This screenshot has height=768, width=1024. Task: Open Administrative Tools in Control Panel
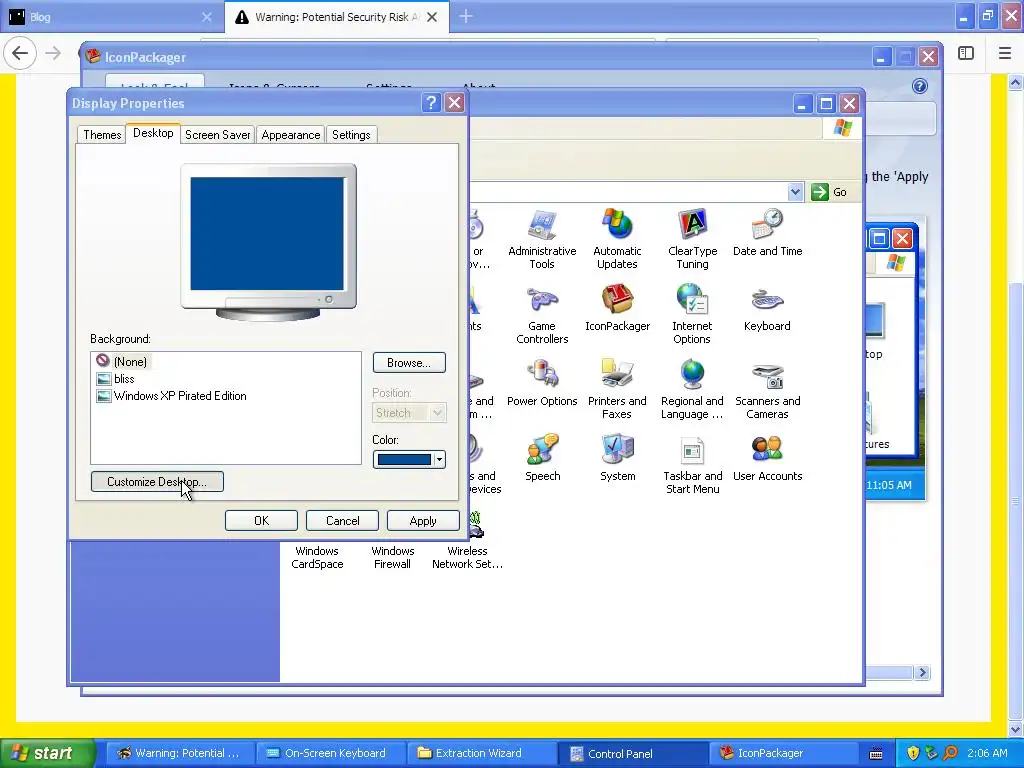(x=542, y=239)
